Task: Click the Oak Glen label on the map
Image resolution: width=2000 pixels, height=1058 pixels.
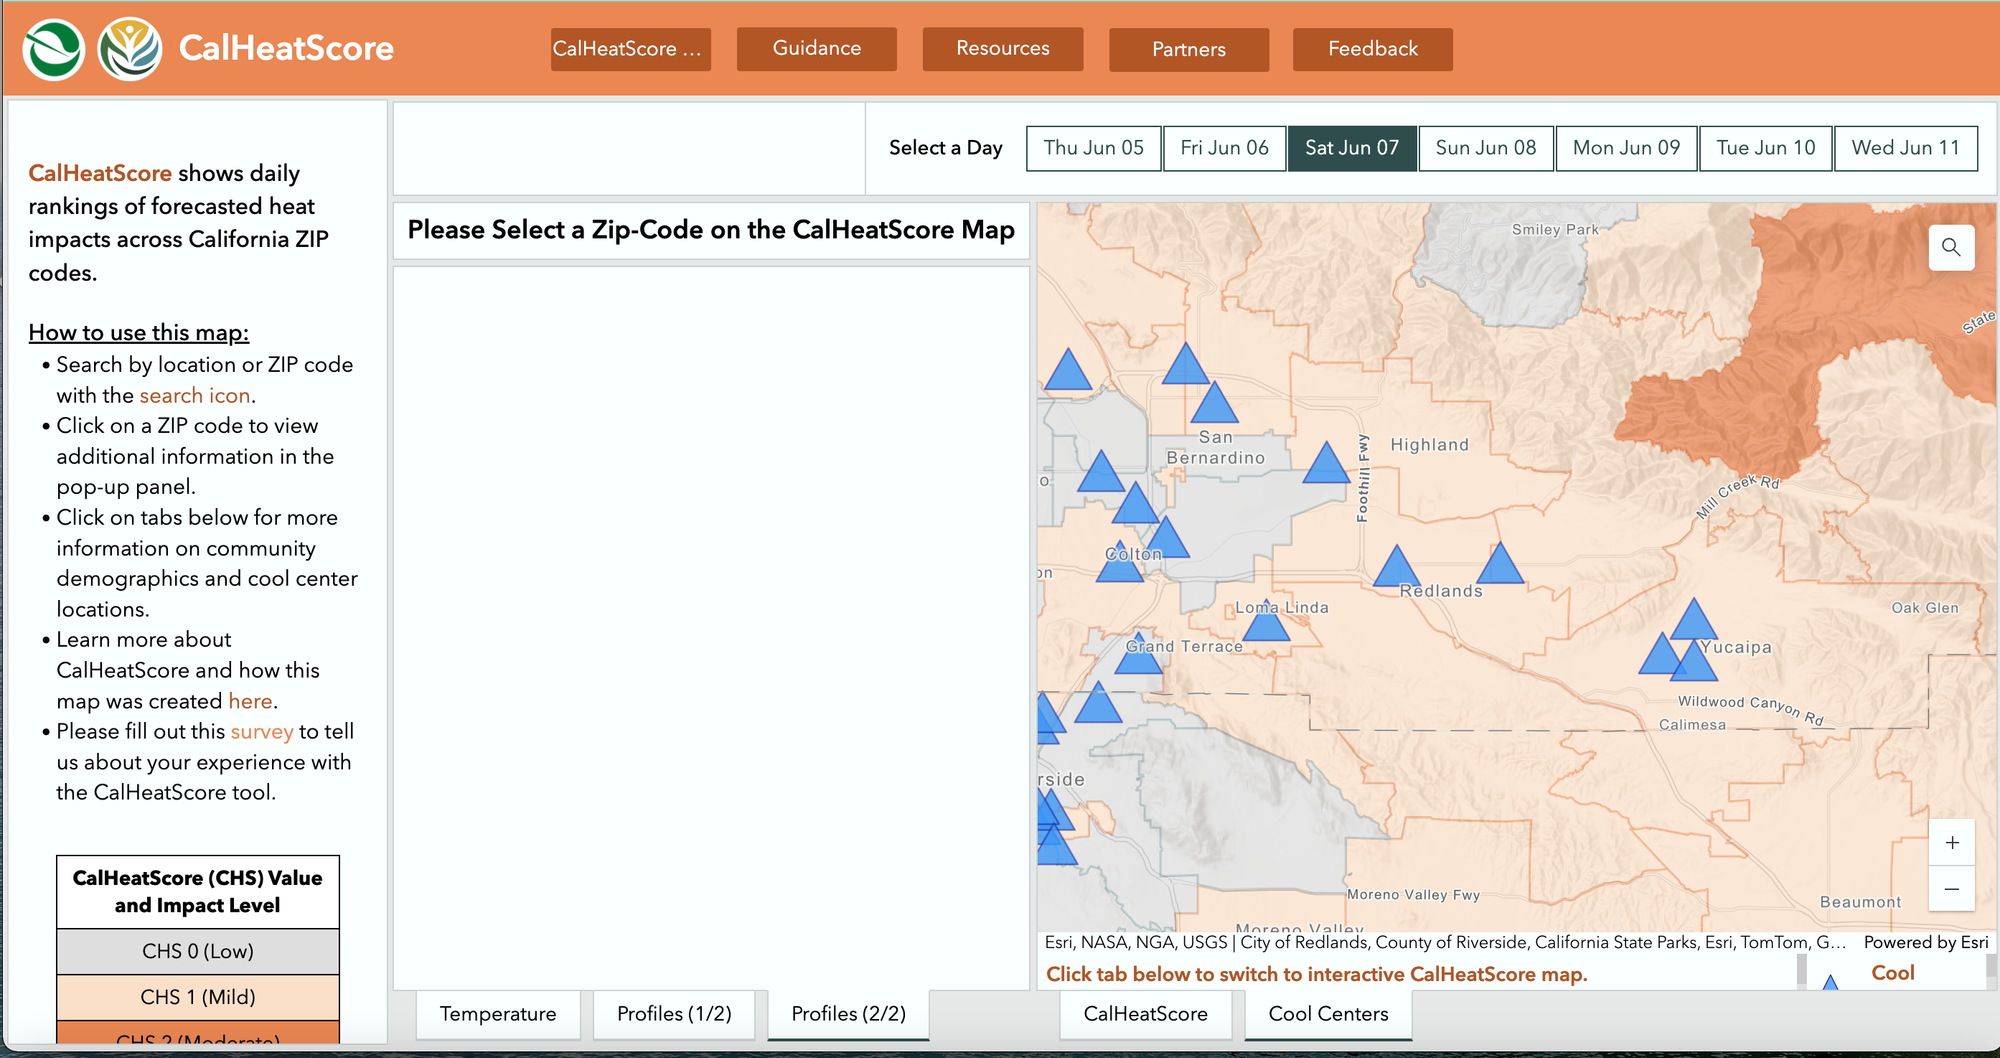Action: tap(1925, 608)
